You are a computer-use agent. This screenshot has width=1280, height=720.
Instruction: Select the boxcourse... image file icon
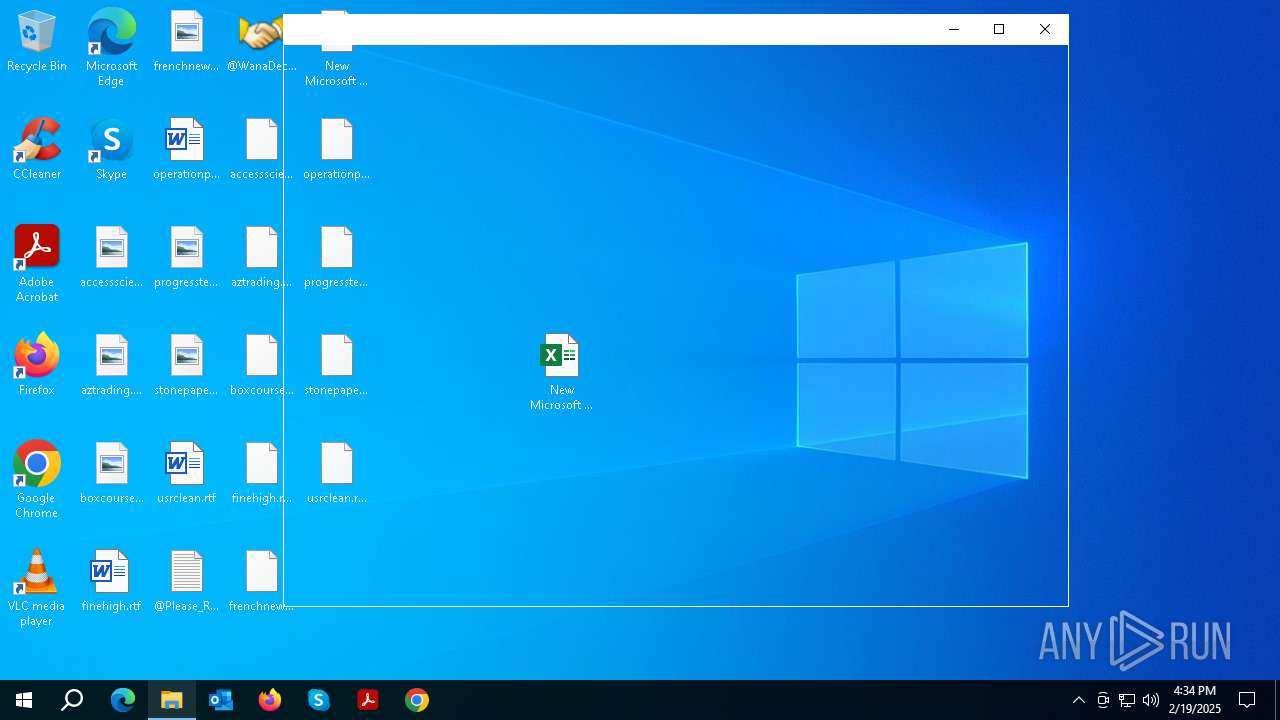tap(111, 473)
